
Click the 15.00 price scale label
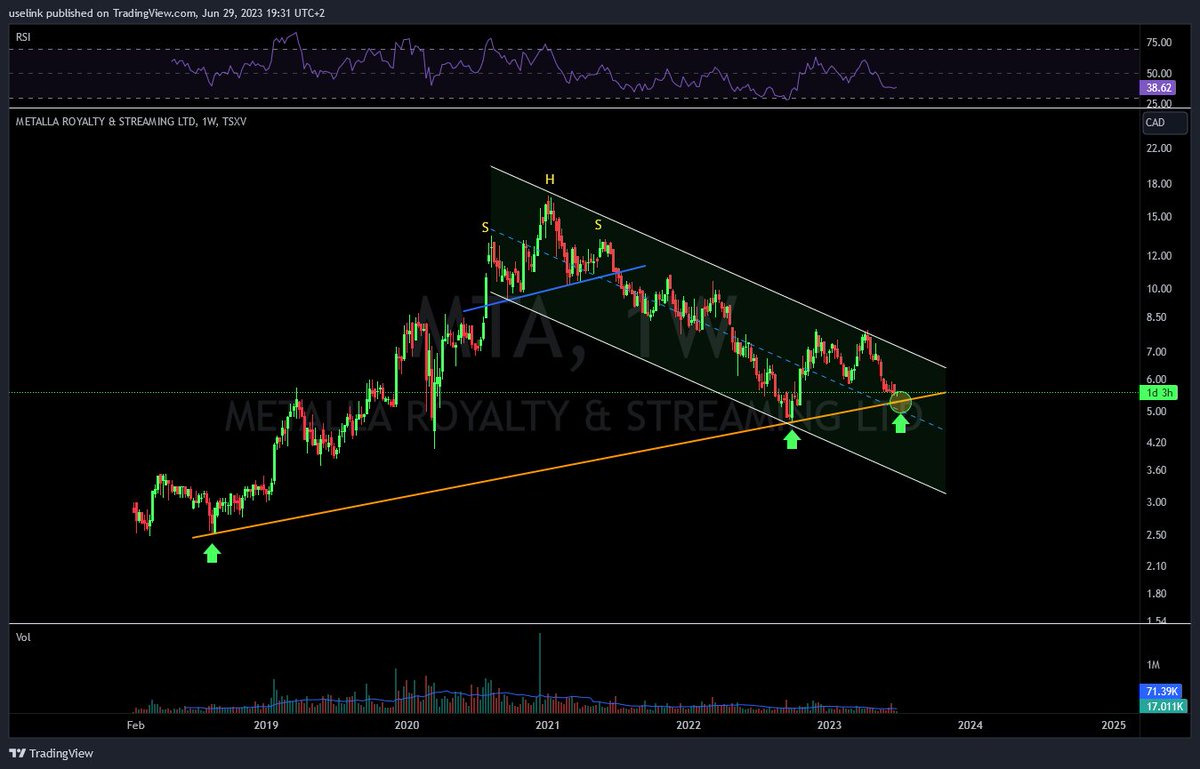click(x=1159, y=217)
